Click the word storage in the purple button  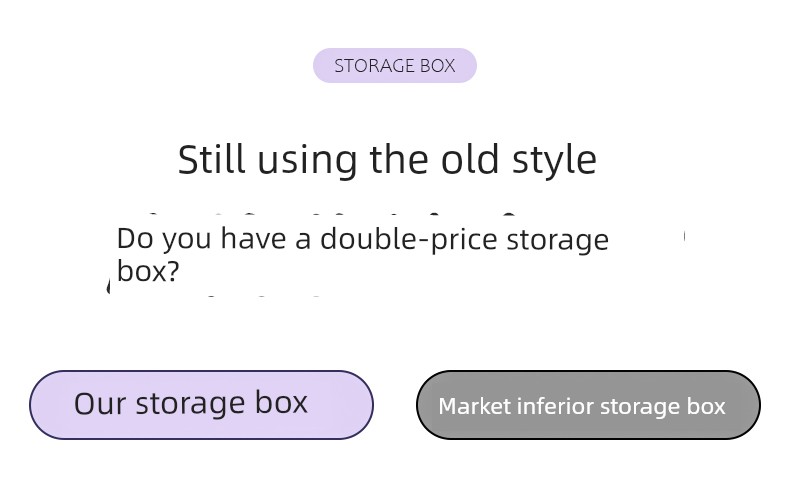point(190,405)
